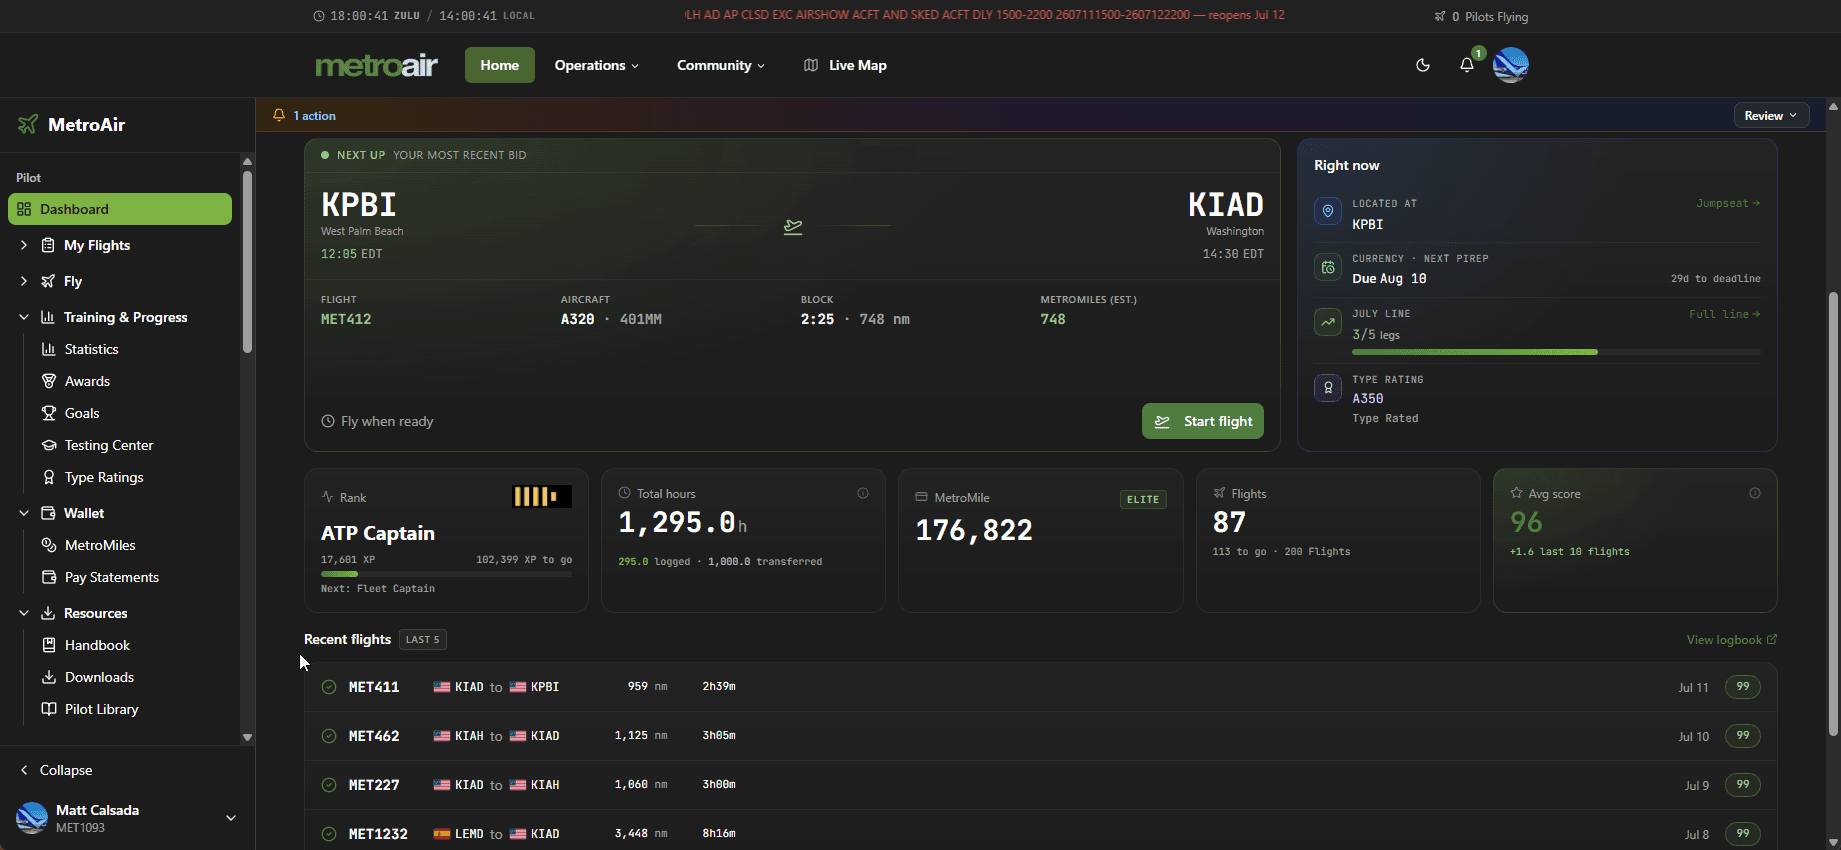Click main page vertical scrollbar

[1833, 513]
